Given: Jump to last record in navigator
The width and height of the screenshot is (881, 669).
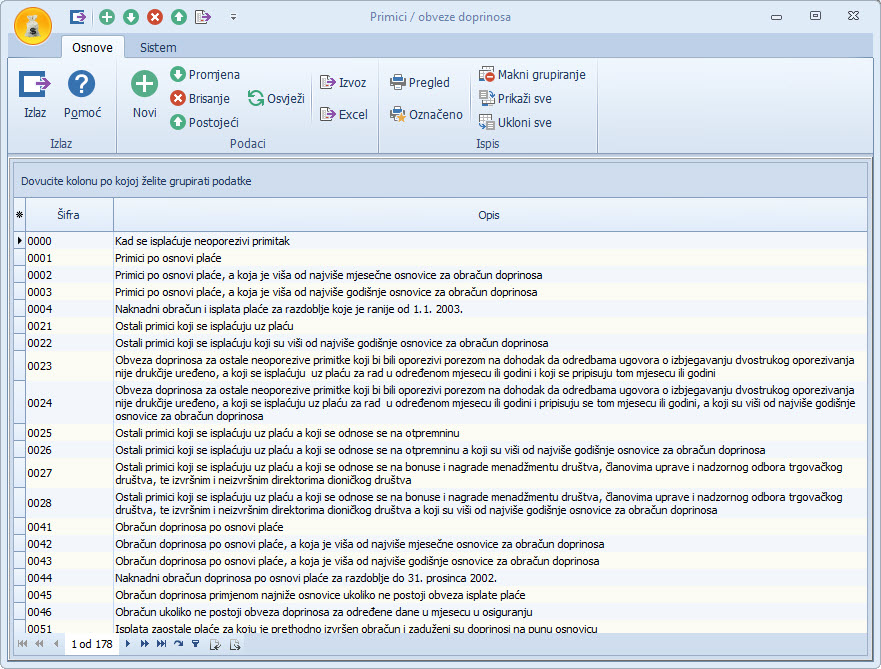Looking at the screenshot, I should coord(161,645).
